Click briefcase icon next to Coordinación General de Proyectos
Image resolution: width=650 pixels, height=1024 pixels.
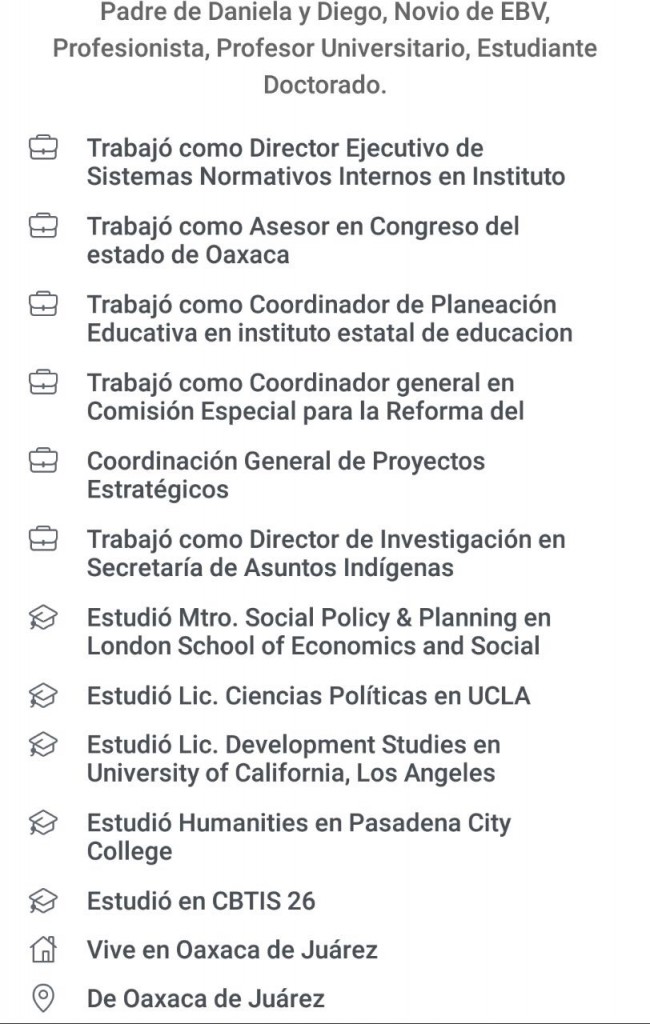(x=43, y=461)
